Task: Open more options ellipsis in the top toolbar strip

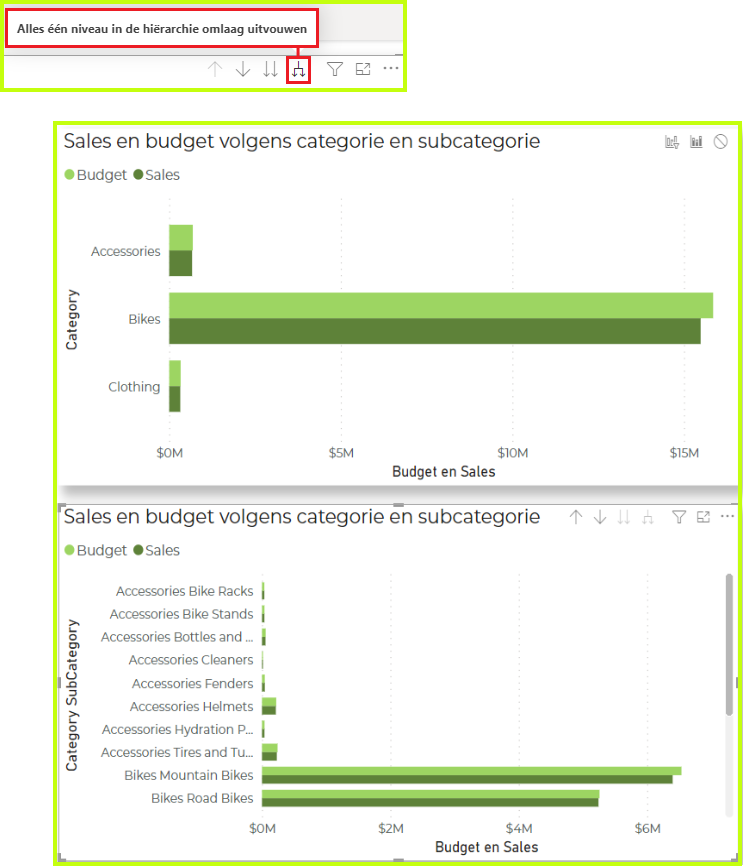Action: [x=391, y=68]
